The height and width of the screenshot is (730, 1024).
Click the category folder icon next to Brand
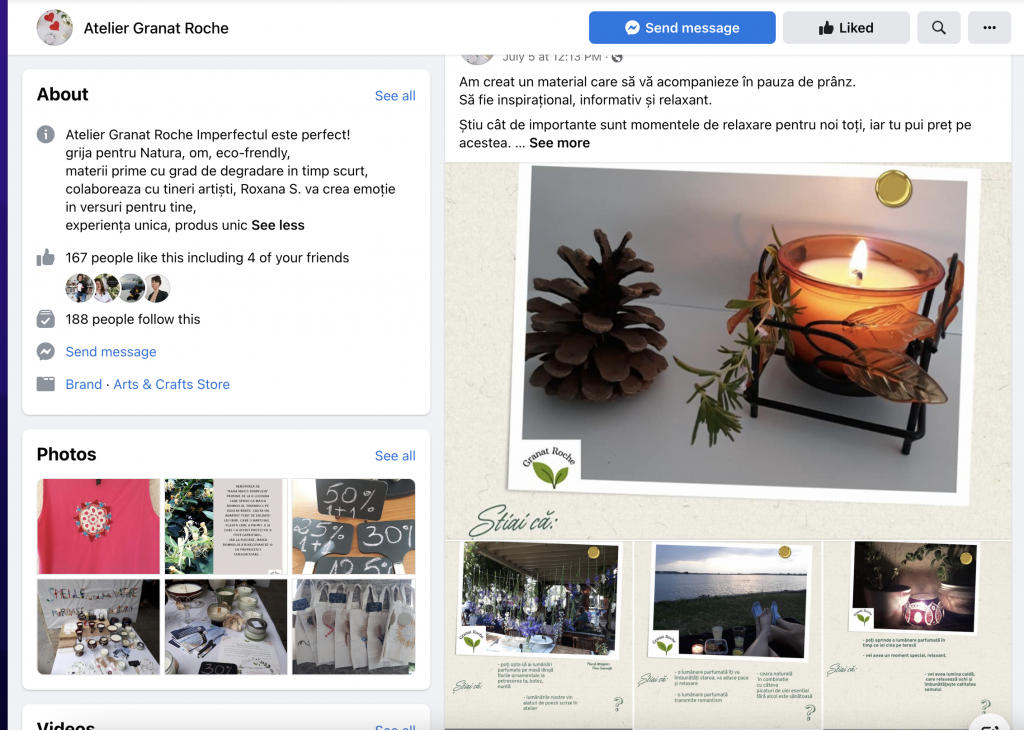point(46,384)
